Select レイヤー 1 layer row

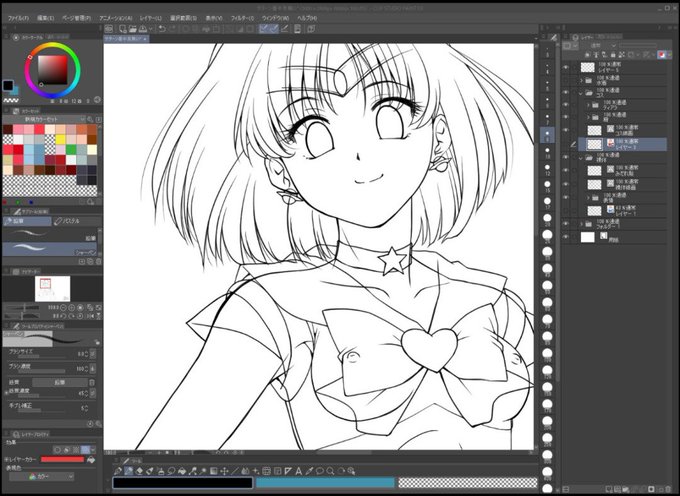click(x=622, y=211)
